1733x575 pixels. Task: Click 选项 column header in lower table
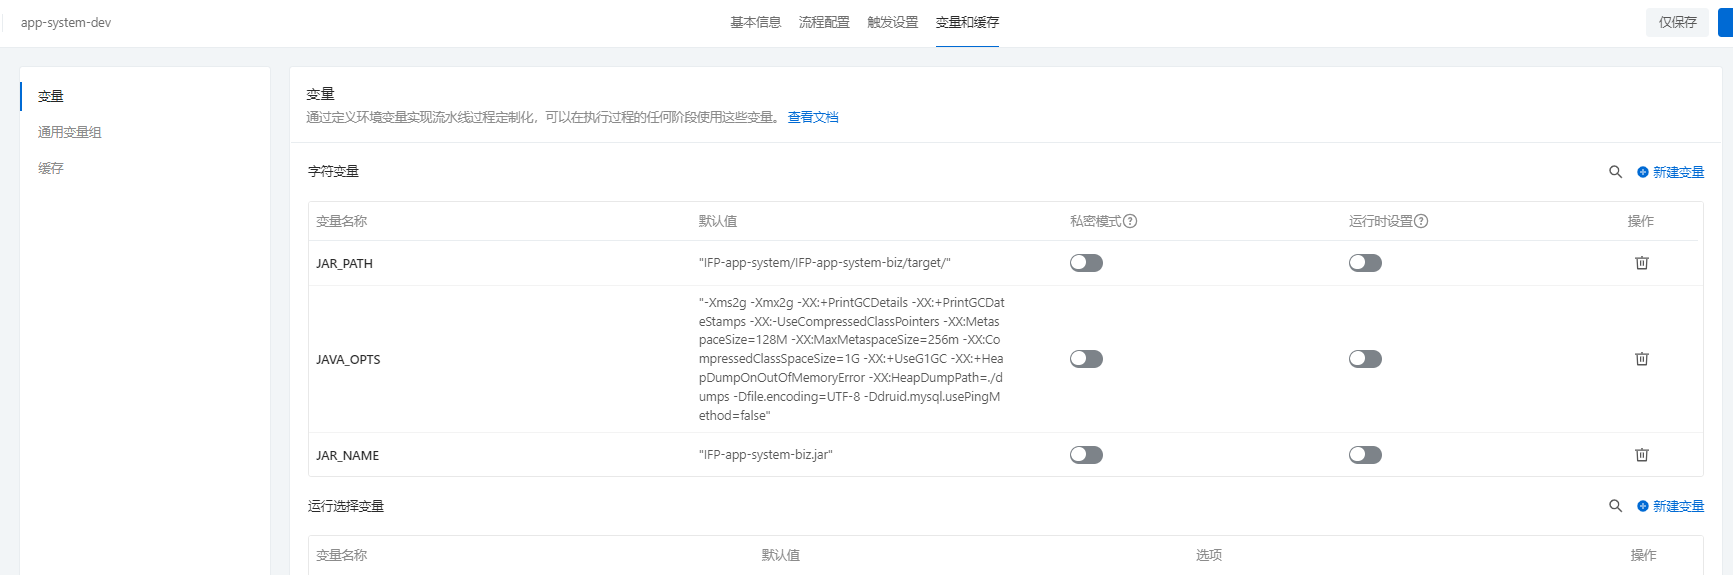[1208, 555]
